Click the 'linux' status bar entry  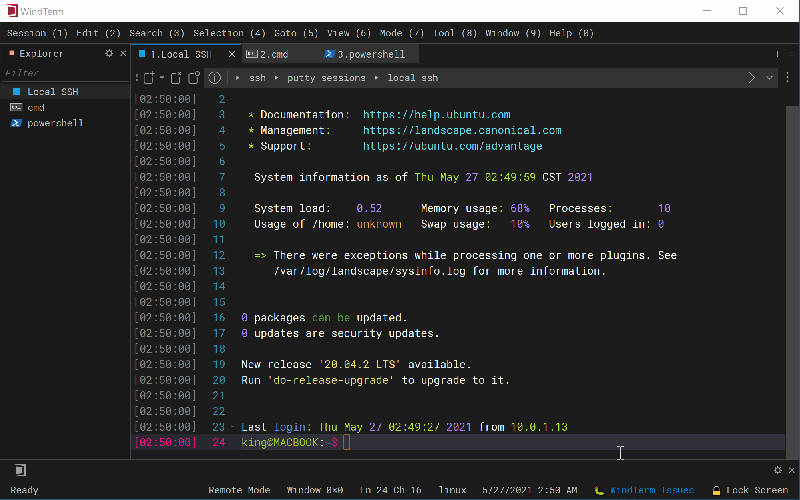pos(452,490)
